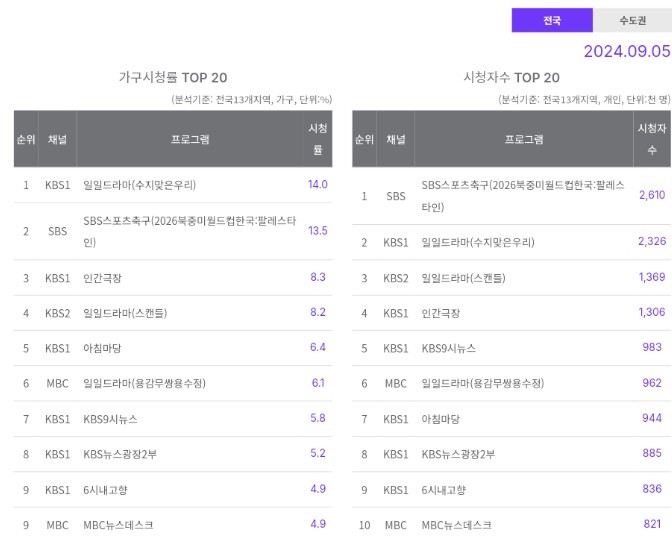Click 채널 header in 가구시청률 table

coord(57,139)
